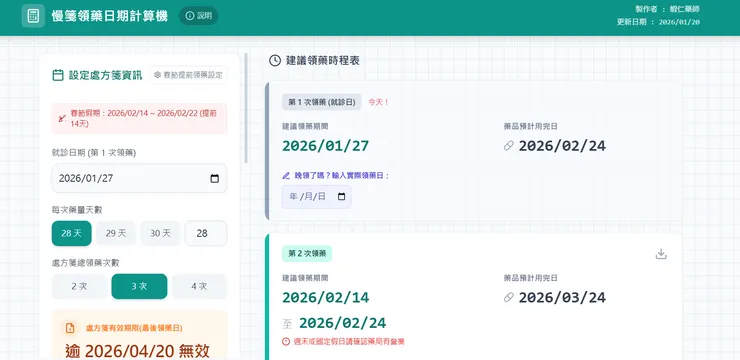Click the 逾 2026/04/20 無效 text
Screen dimensions: 740x360
point(137,351)
